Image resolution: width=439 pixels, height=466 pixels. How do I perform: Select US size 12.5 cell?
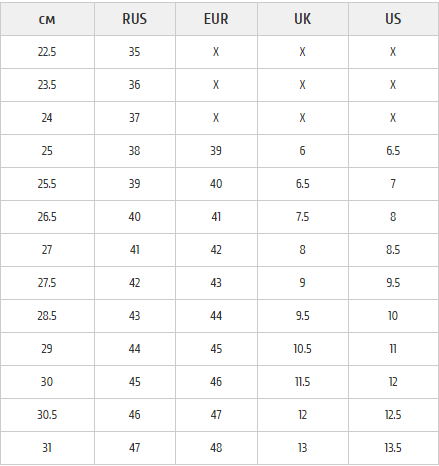click(x=393, y=415)
